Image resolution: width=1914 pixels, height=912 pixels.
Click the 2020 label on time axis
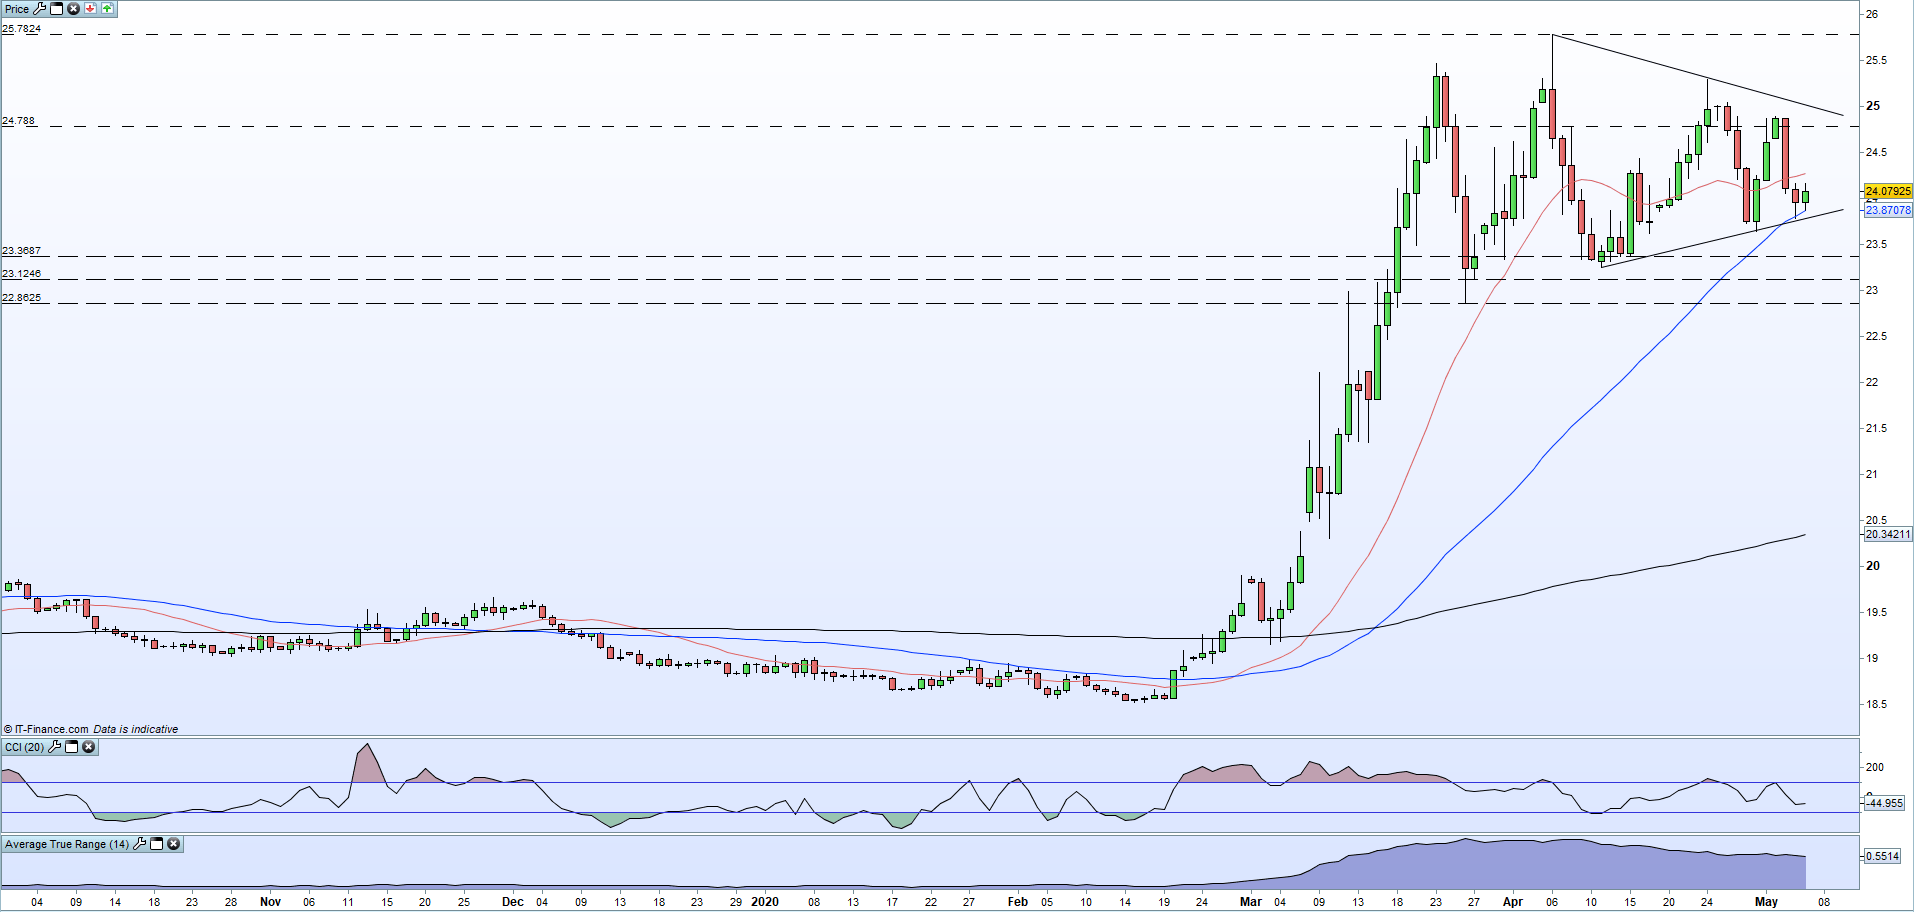[x=765, y=901]
